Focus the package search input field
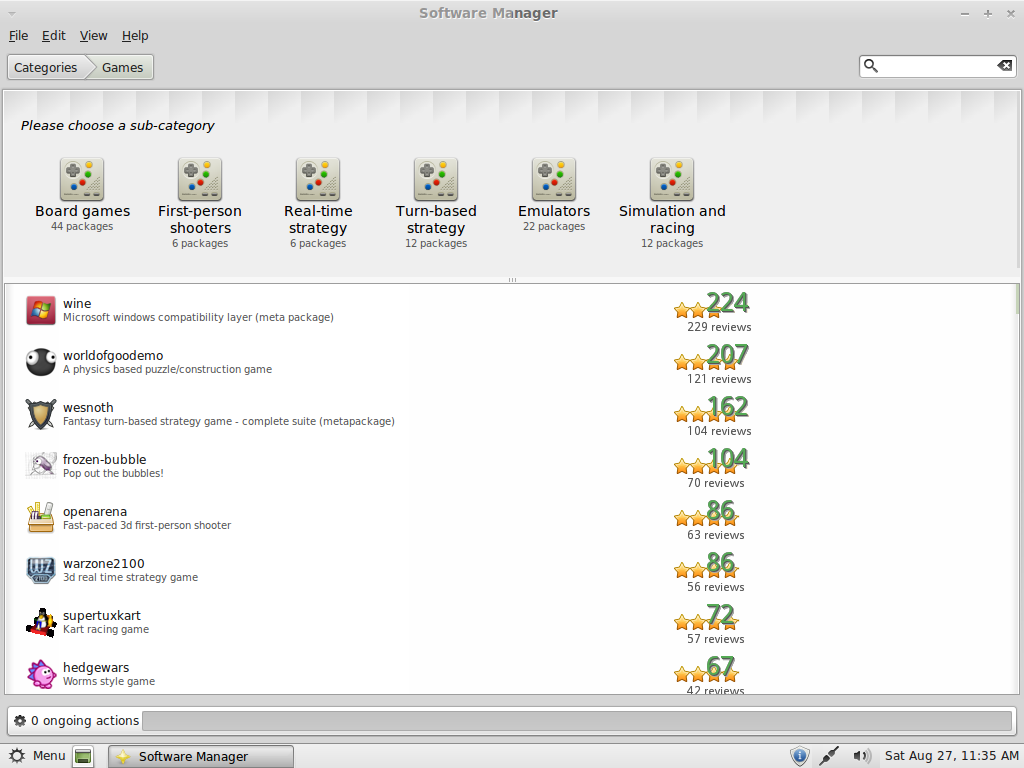The height and width of the screenshot is (768, 1024). (x=937, y=66)
